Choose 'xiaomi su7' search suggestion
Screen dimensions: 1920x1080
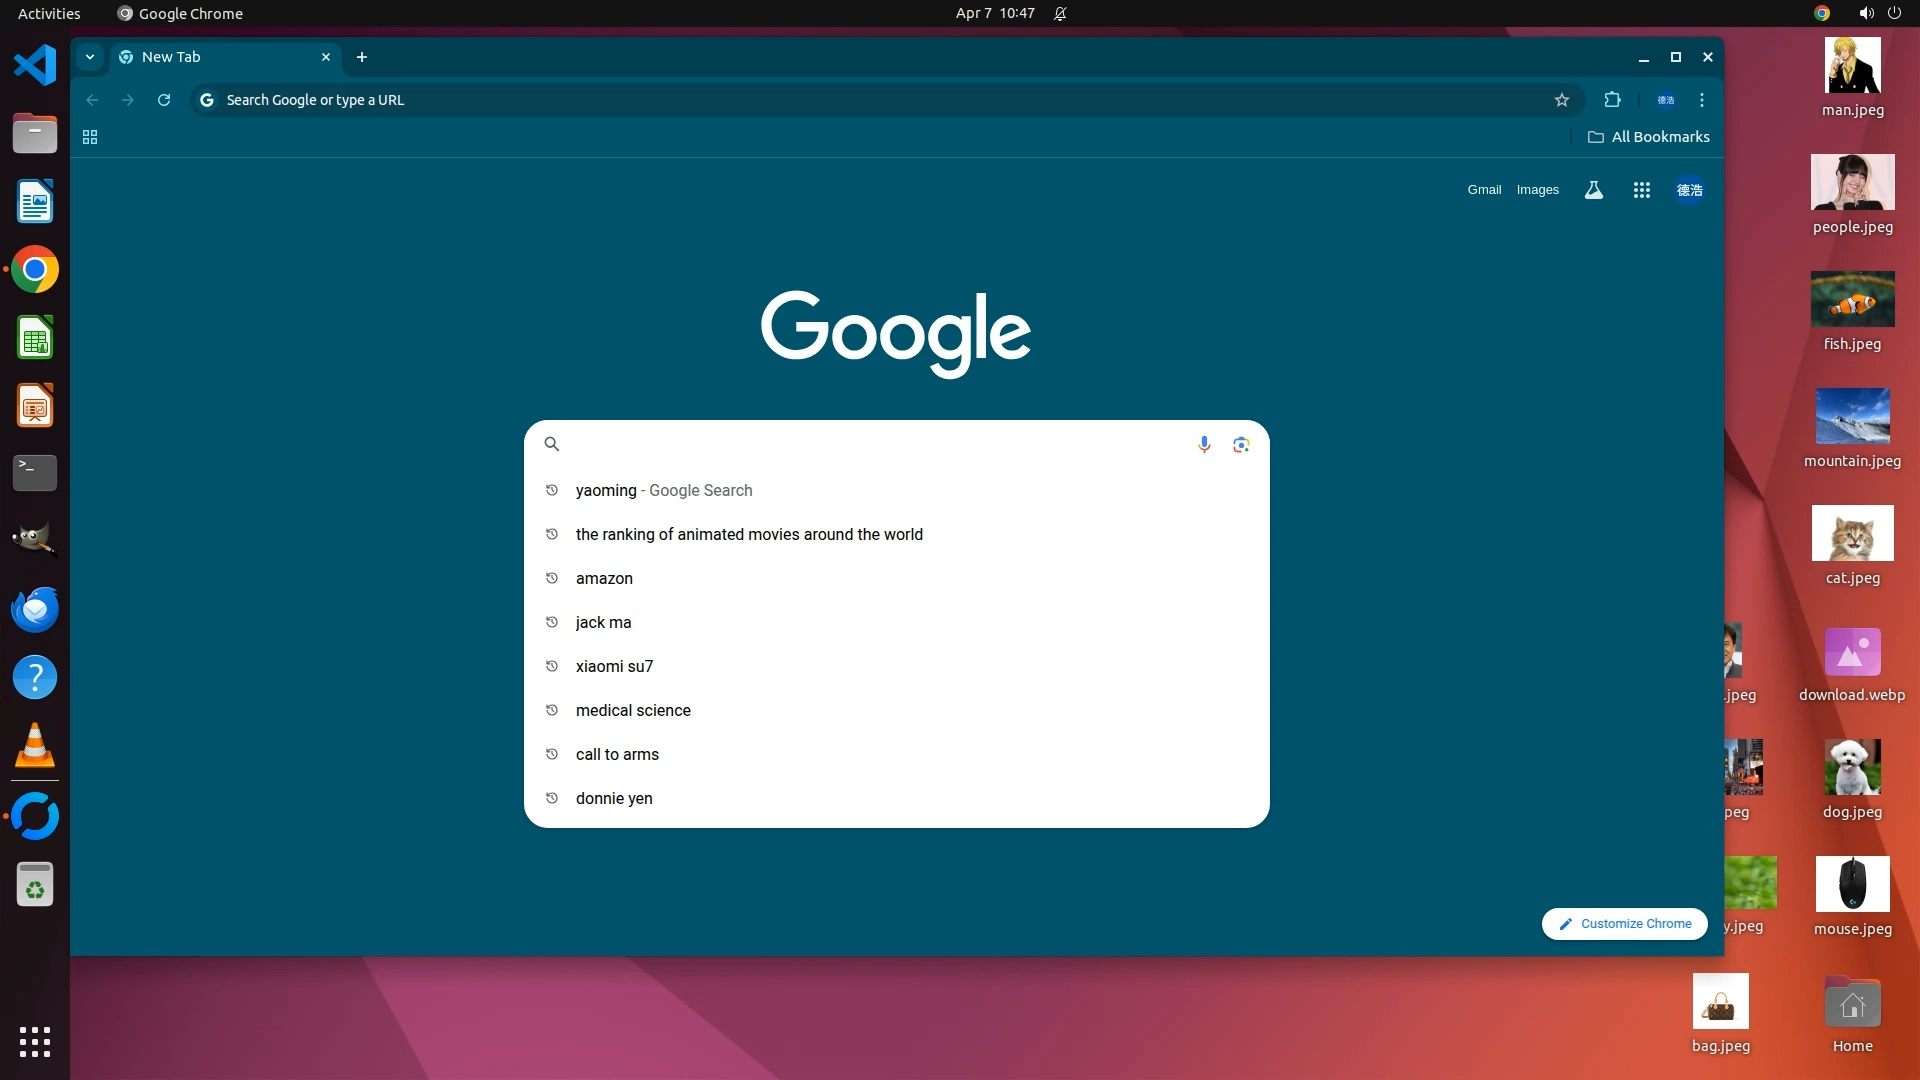[x=614, y=666]
